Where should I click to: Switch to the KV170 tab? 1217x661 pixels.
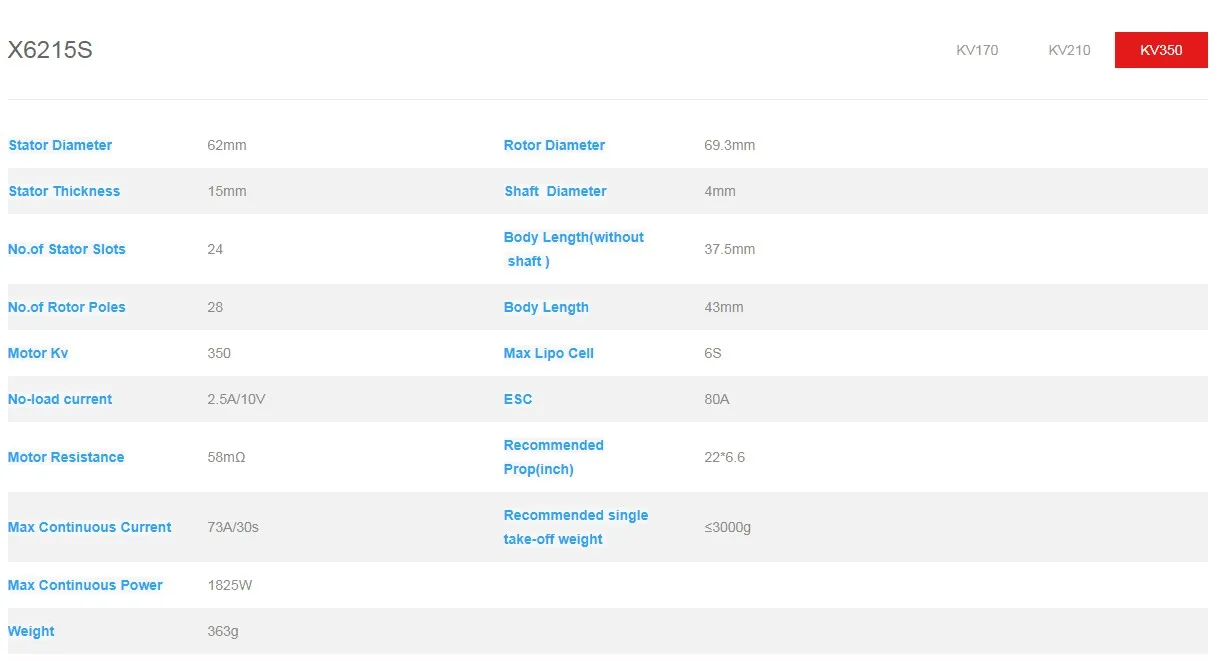point(977,50)
